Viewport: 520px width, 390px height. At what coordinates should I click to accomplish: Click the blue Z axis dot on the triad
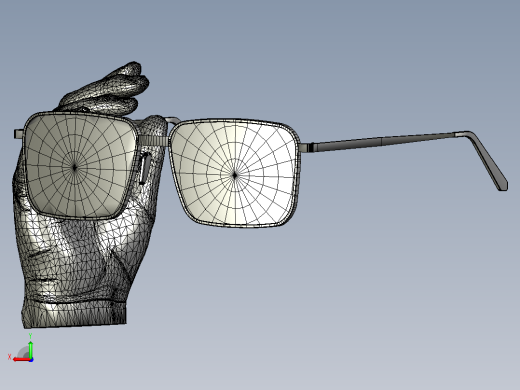tap(31, 360)
